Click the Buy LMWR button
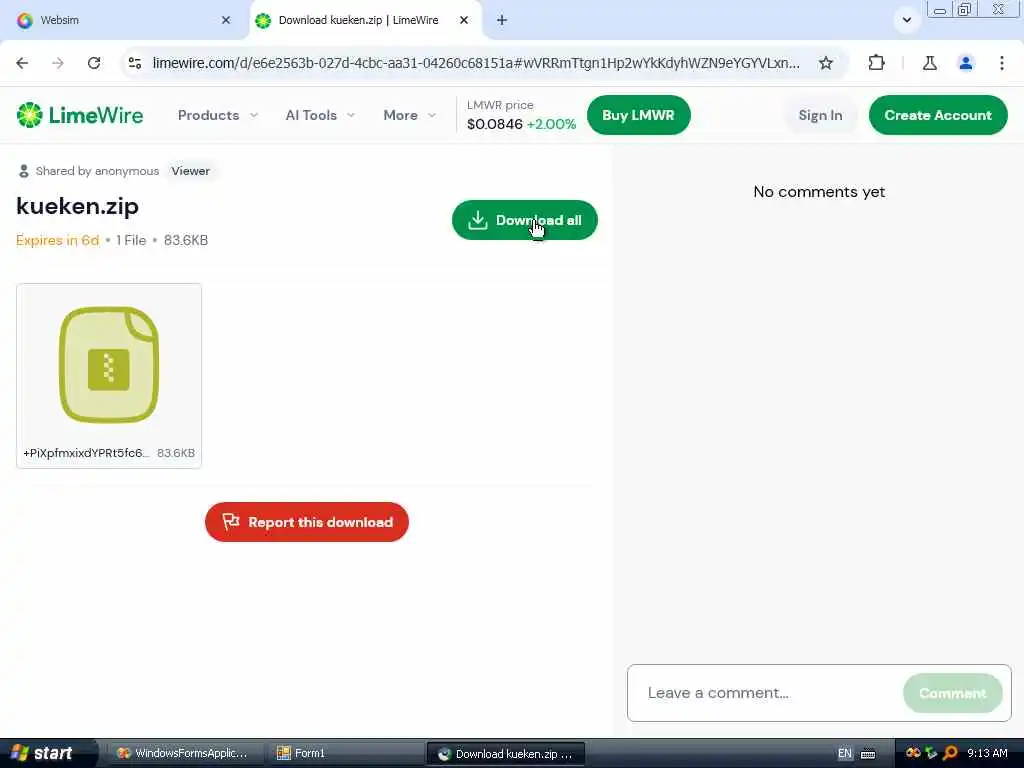The width and height of the screenshot is (1024, 768). click(638, 115)
